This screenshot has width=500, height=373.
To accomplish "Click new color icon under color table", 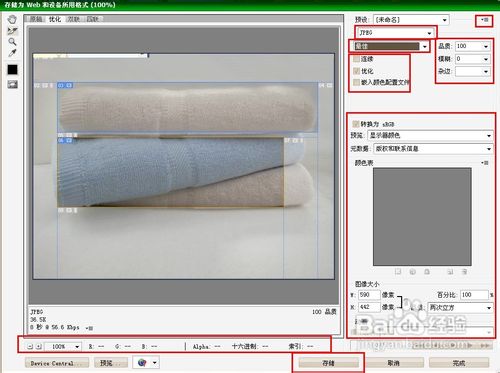I will pyautogui.click(x=450, y=272).
